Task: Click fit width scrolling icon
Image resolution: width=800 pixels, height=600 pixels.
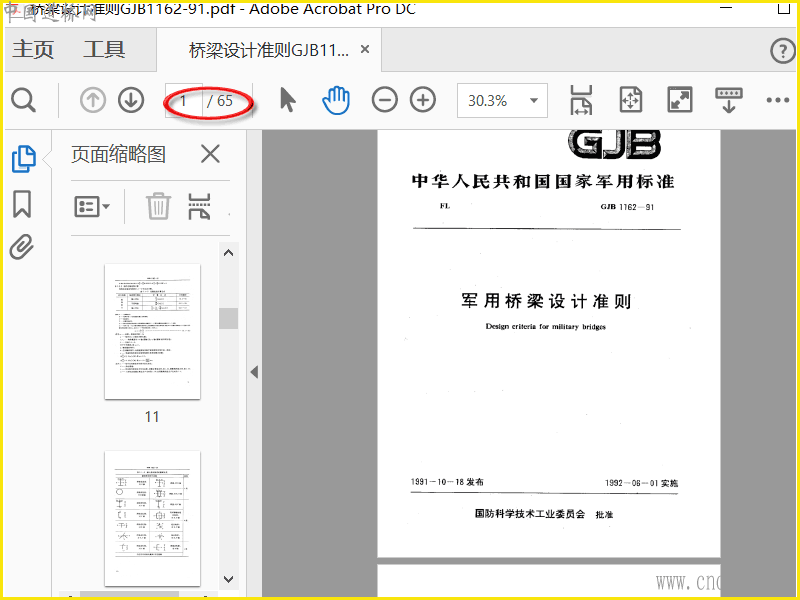Action: [x=581, y=100]
